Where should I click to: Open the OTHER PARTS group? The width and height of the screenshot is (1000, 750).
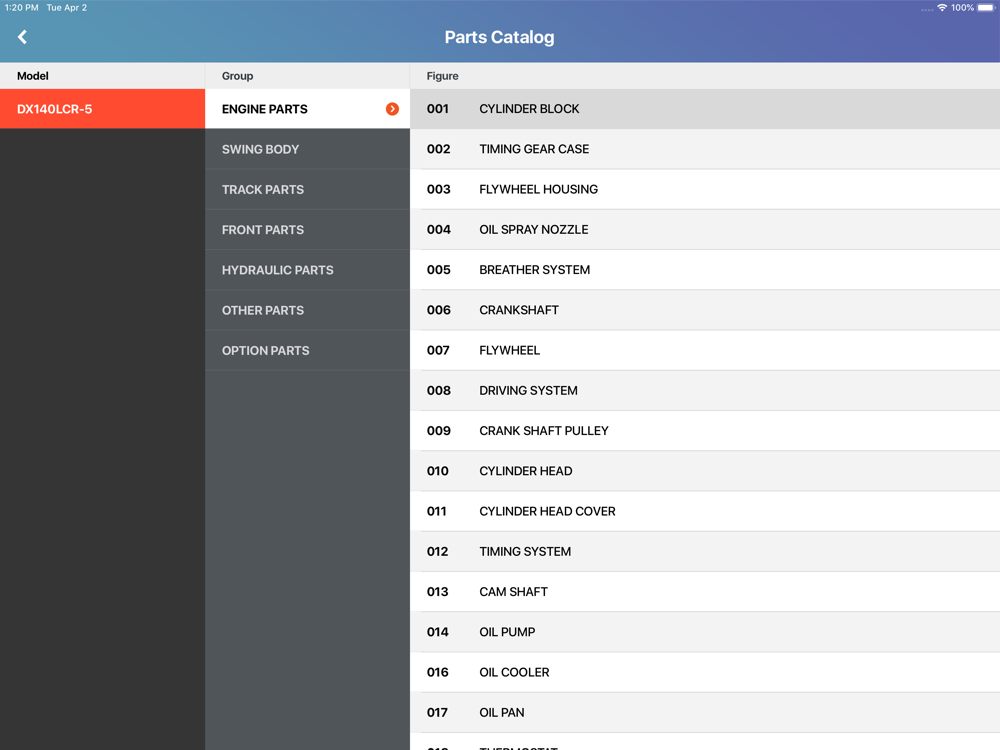[307, 310]
